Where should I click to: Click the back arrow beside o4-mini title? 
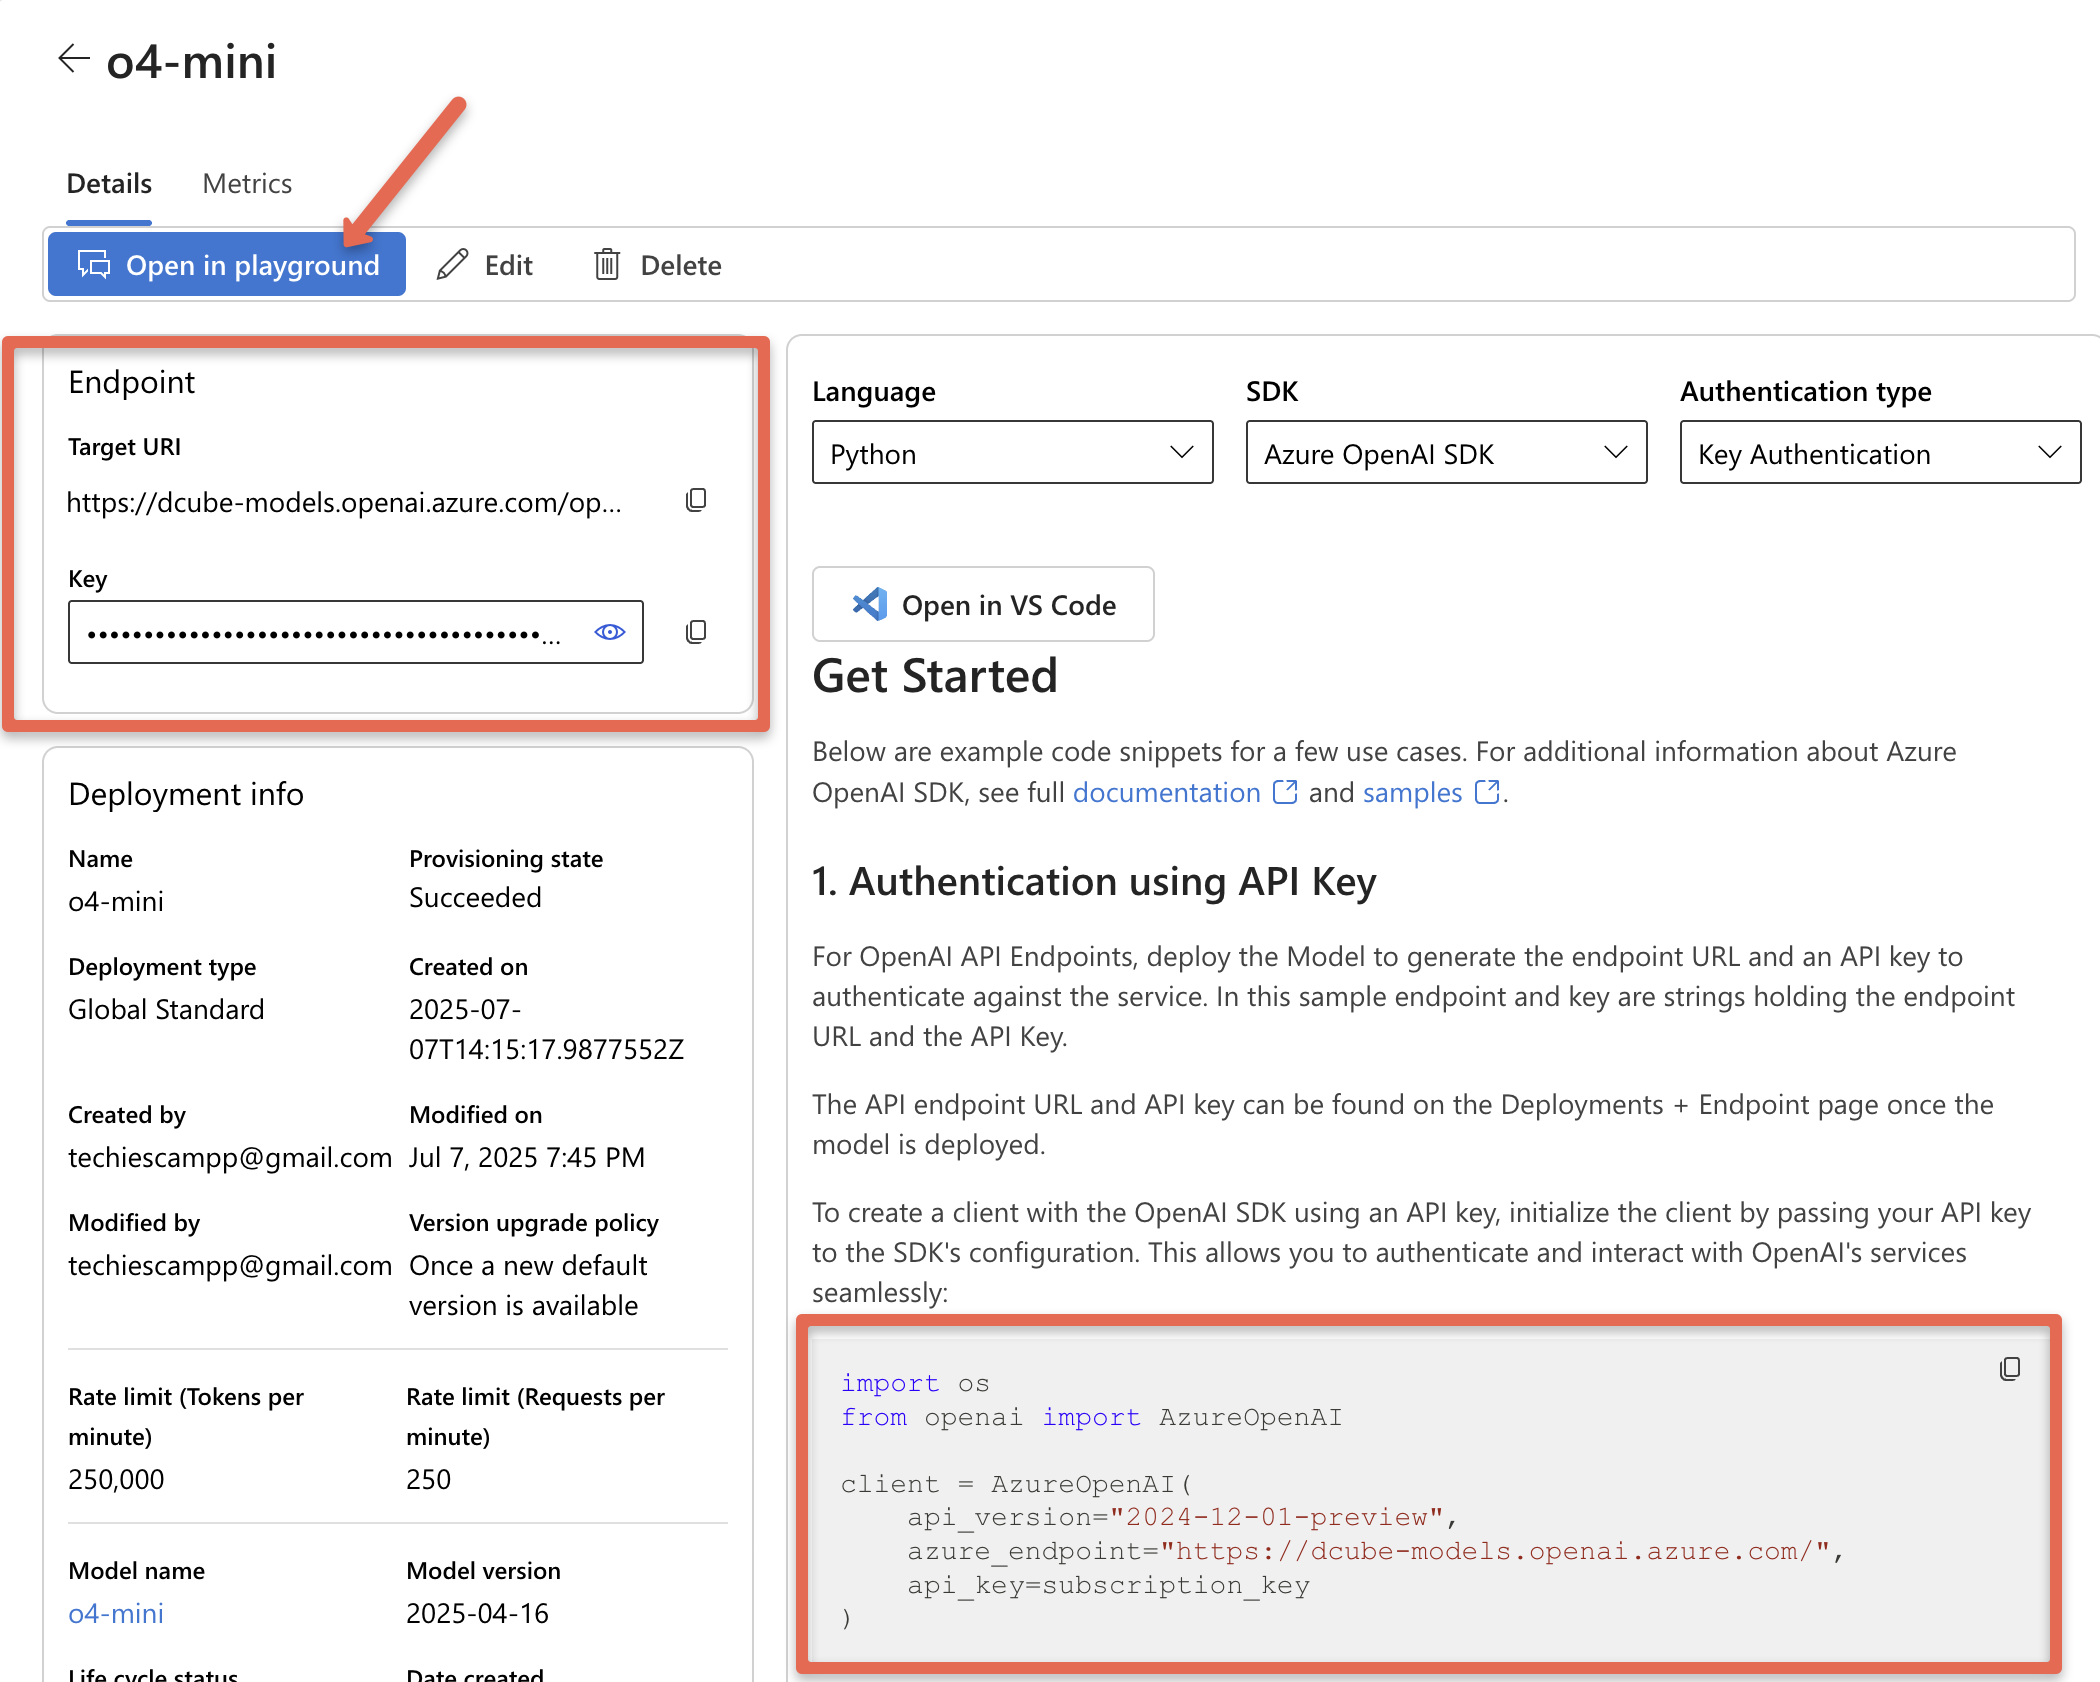pos(74,59)
